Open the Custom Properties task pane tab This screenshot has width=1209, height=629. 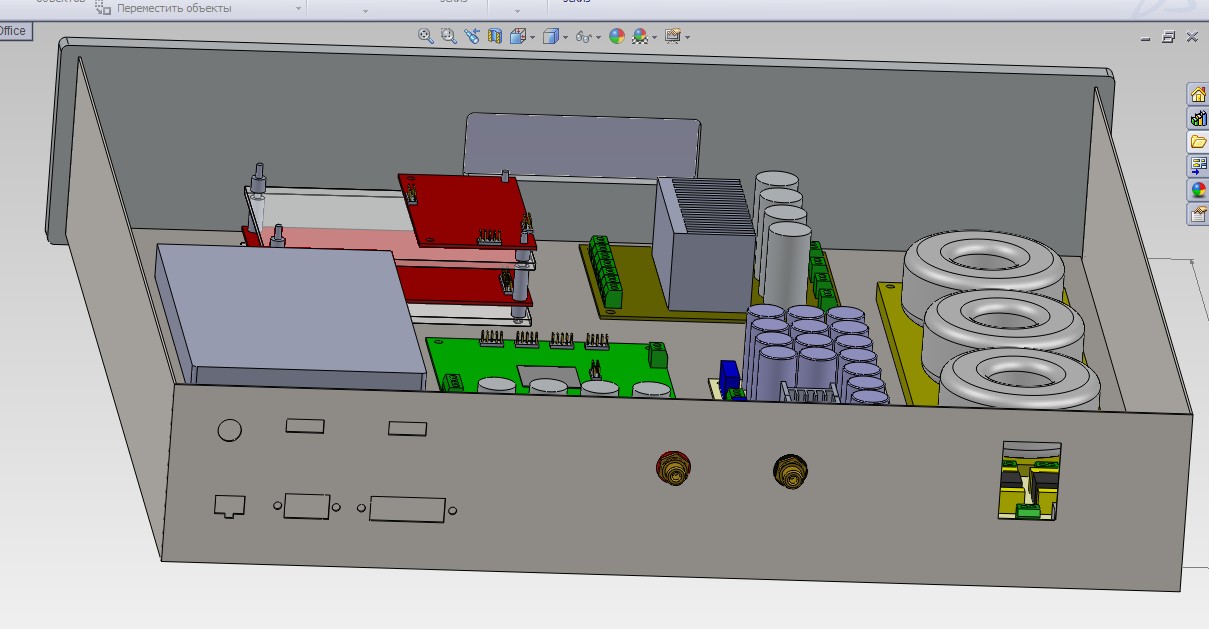pyautogui.click(x=1198, y=214)
